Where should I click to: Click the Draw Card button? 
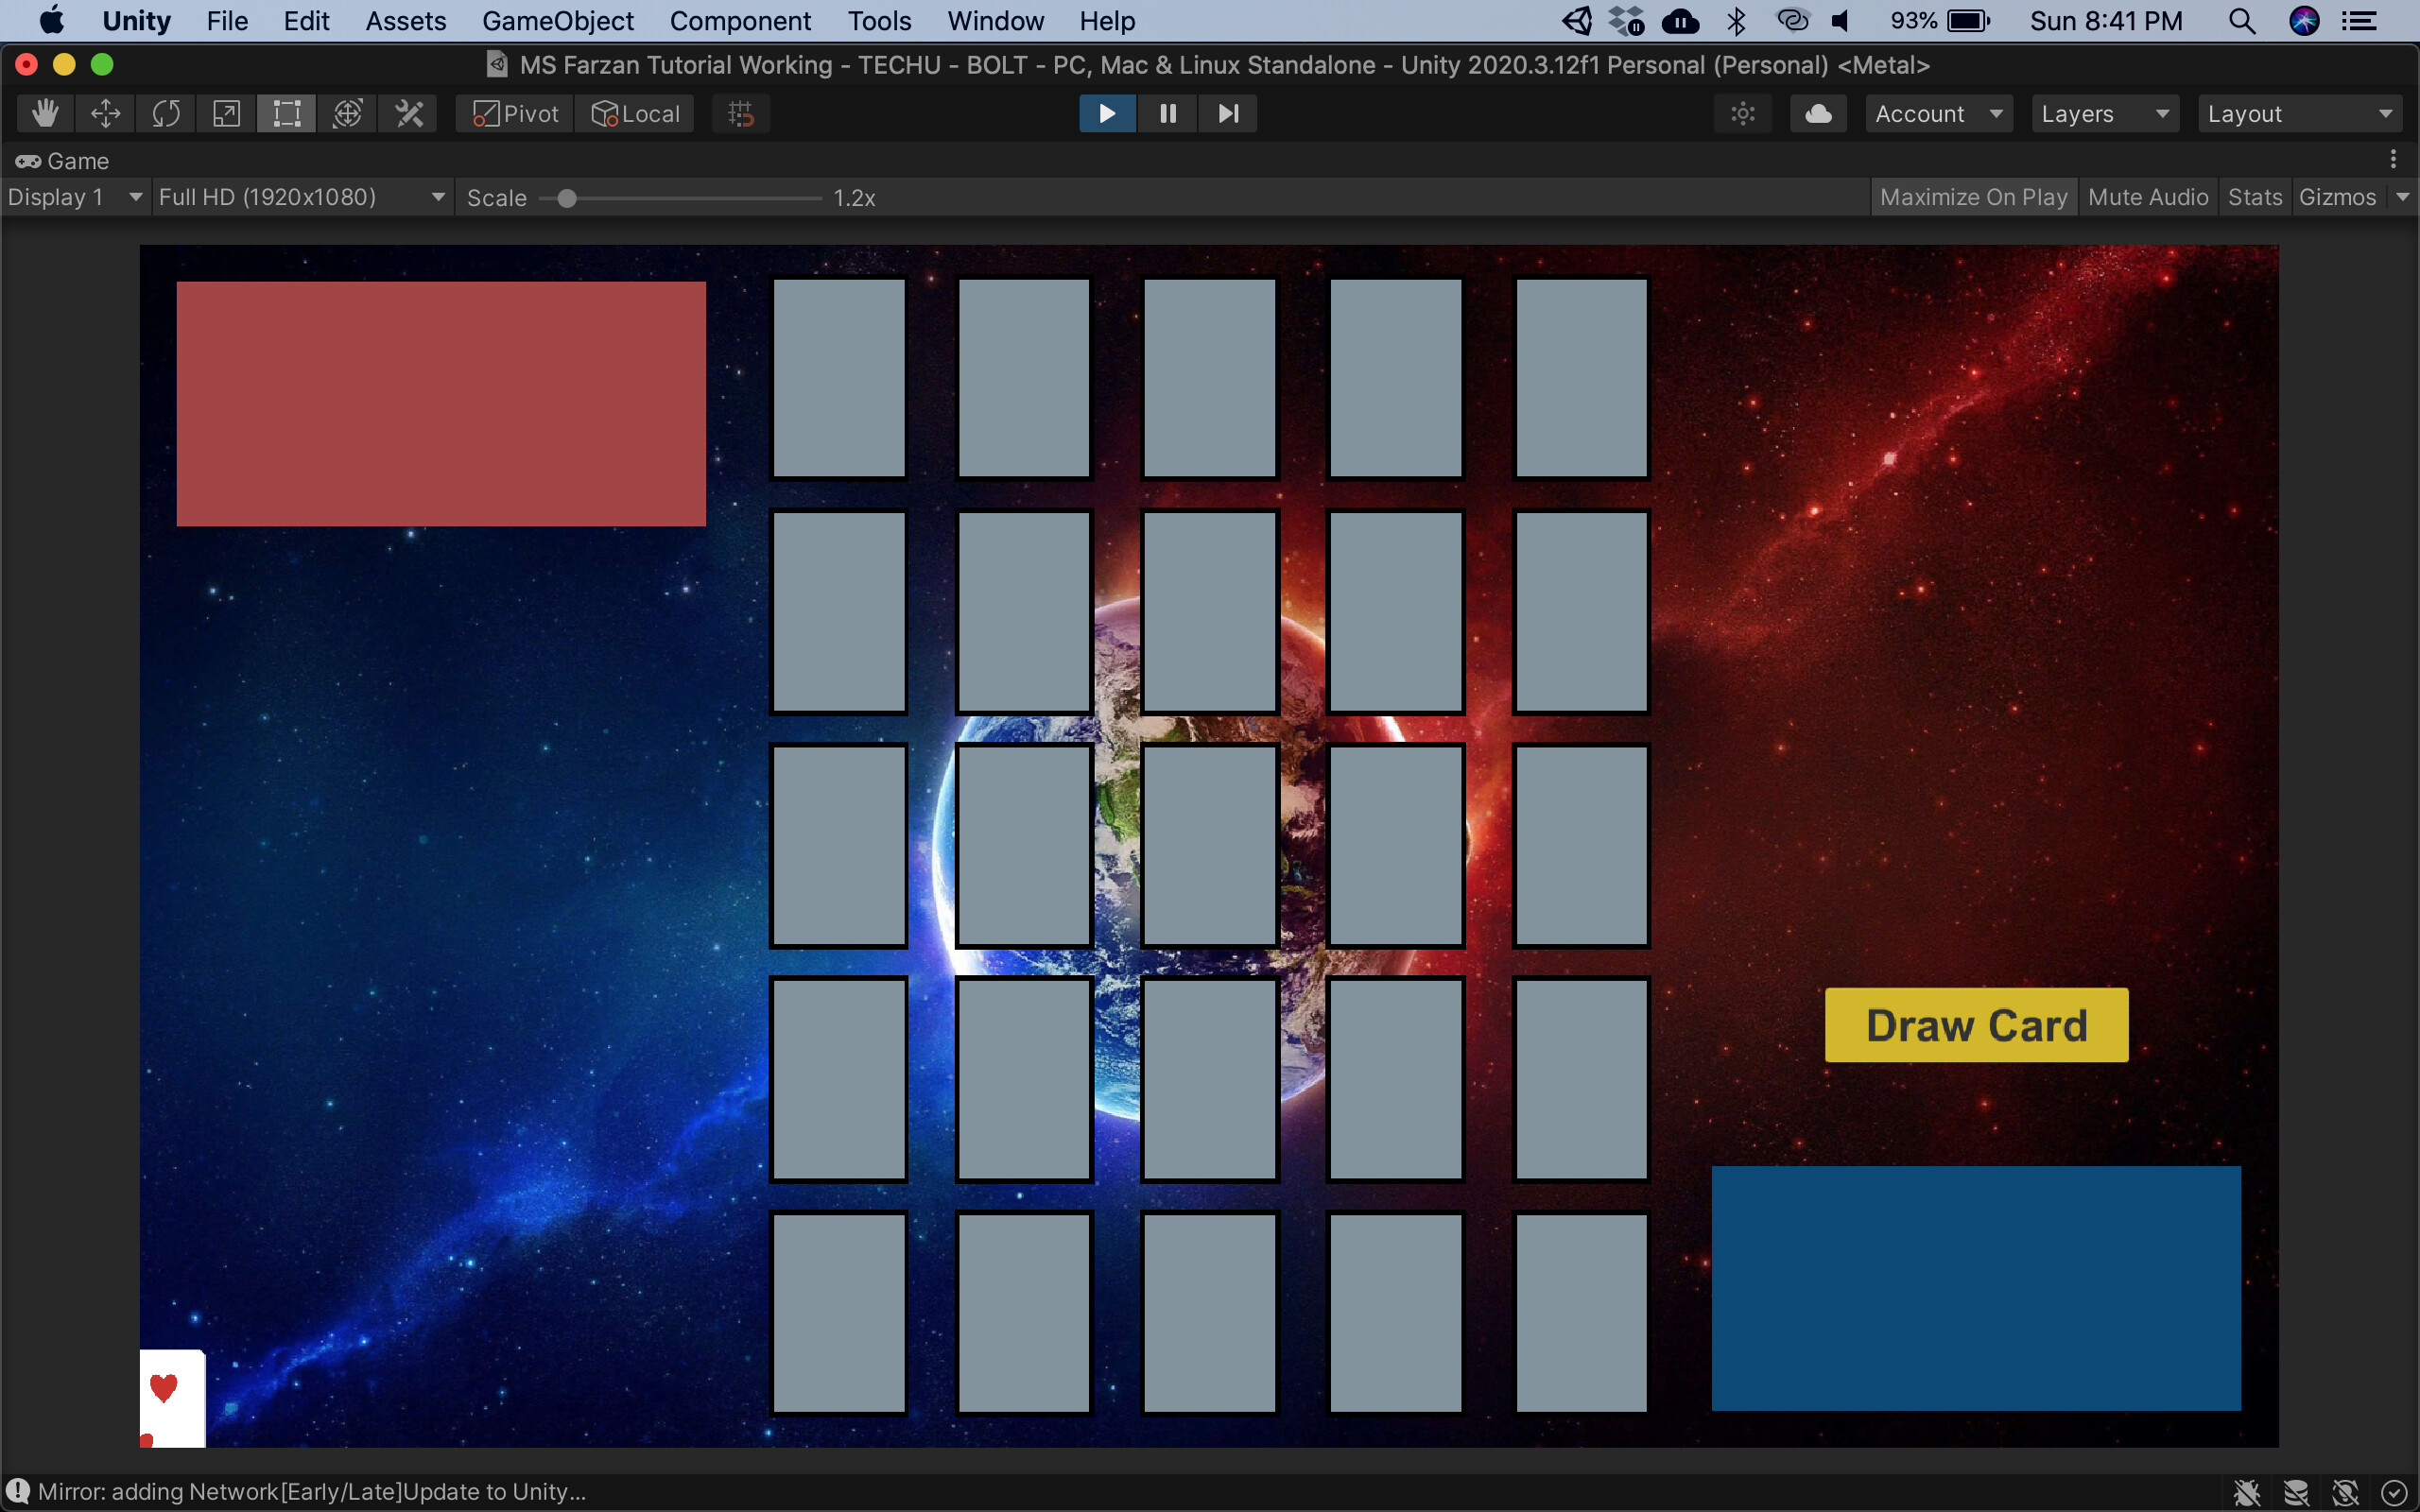(x=1975, y=1024)
